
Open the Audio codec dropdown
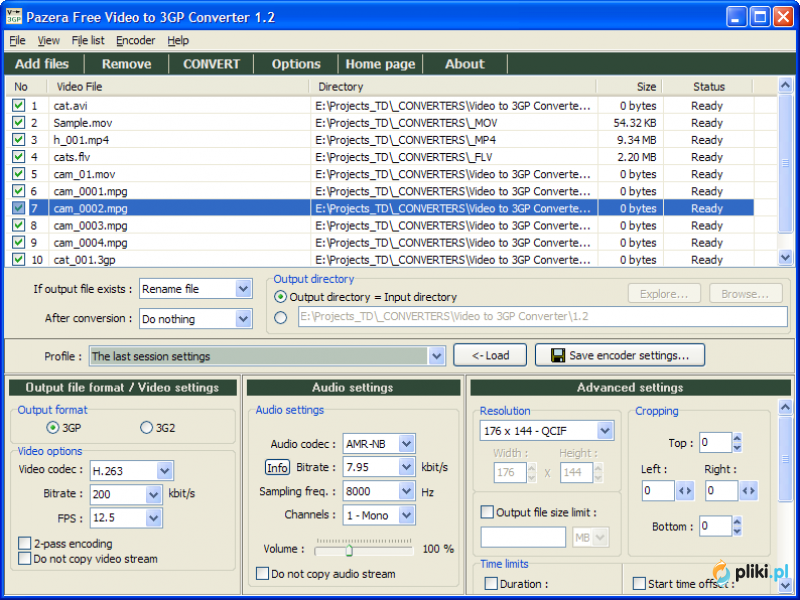(x=406, y=443)
